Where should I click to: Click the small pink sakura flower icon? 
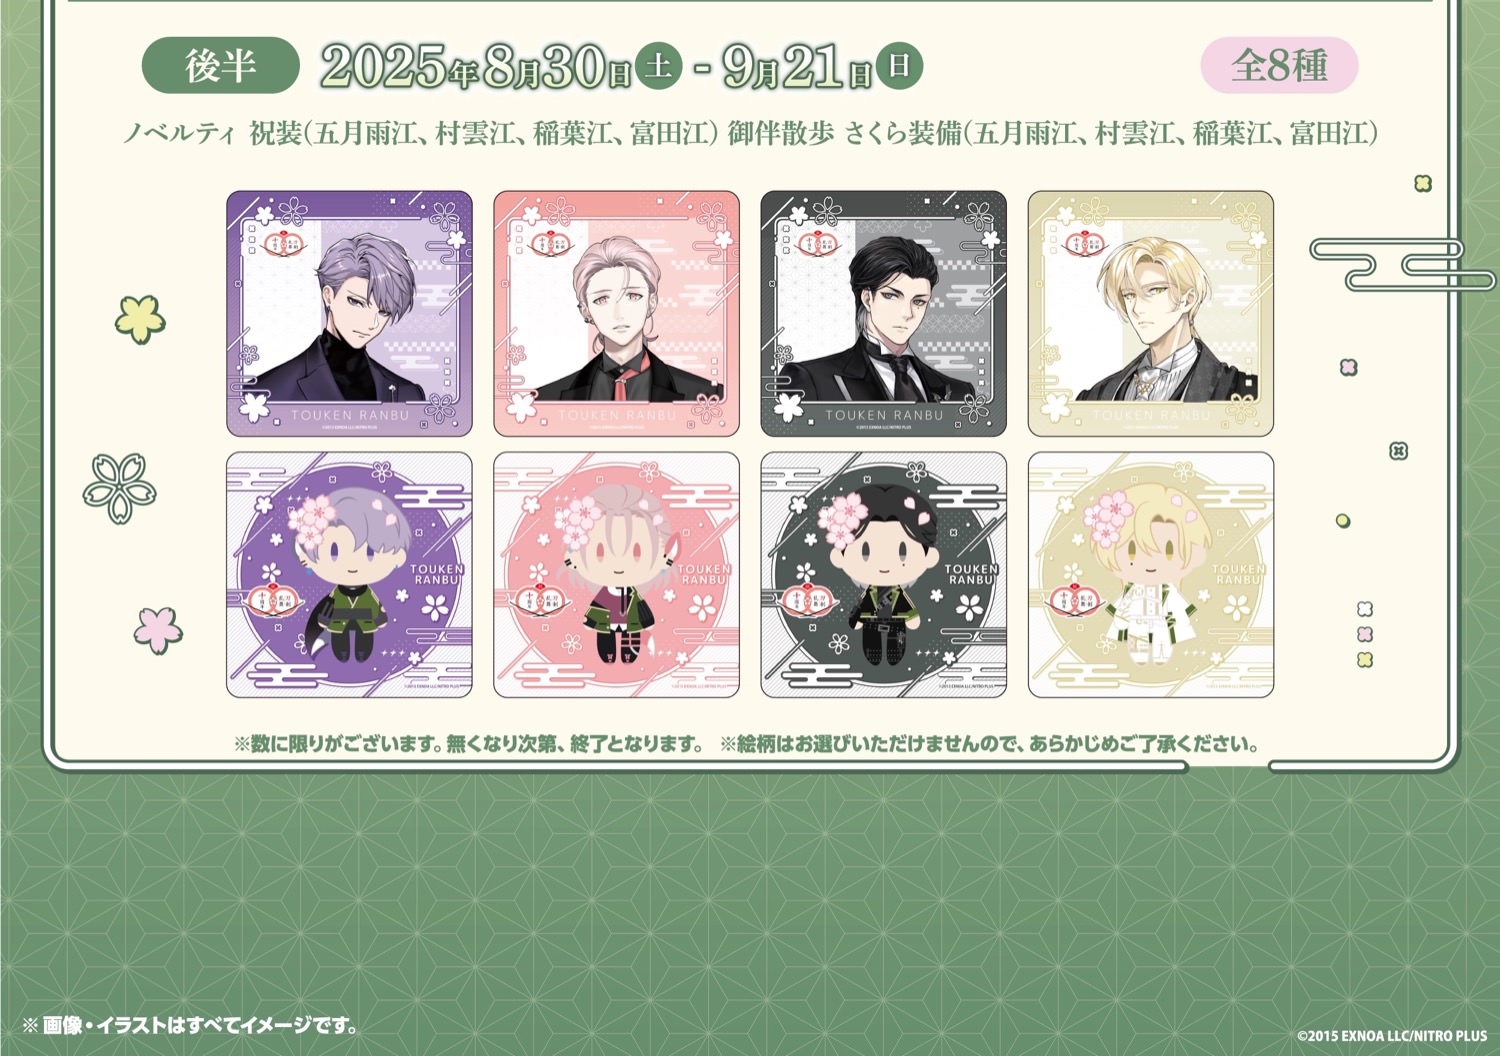159,629
